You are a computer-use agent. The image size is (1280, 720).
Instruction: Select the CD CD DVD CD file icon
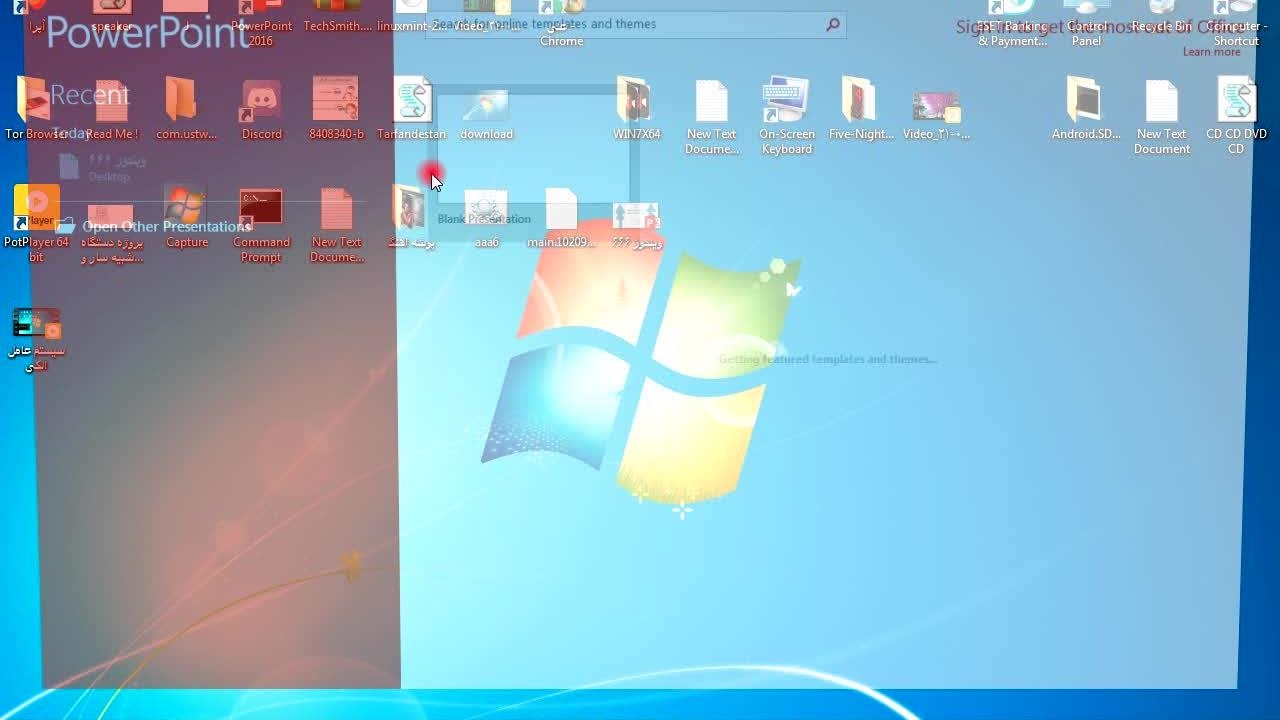(1236, 106)
